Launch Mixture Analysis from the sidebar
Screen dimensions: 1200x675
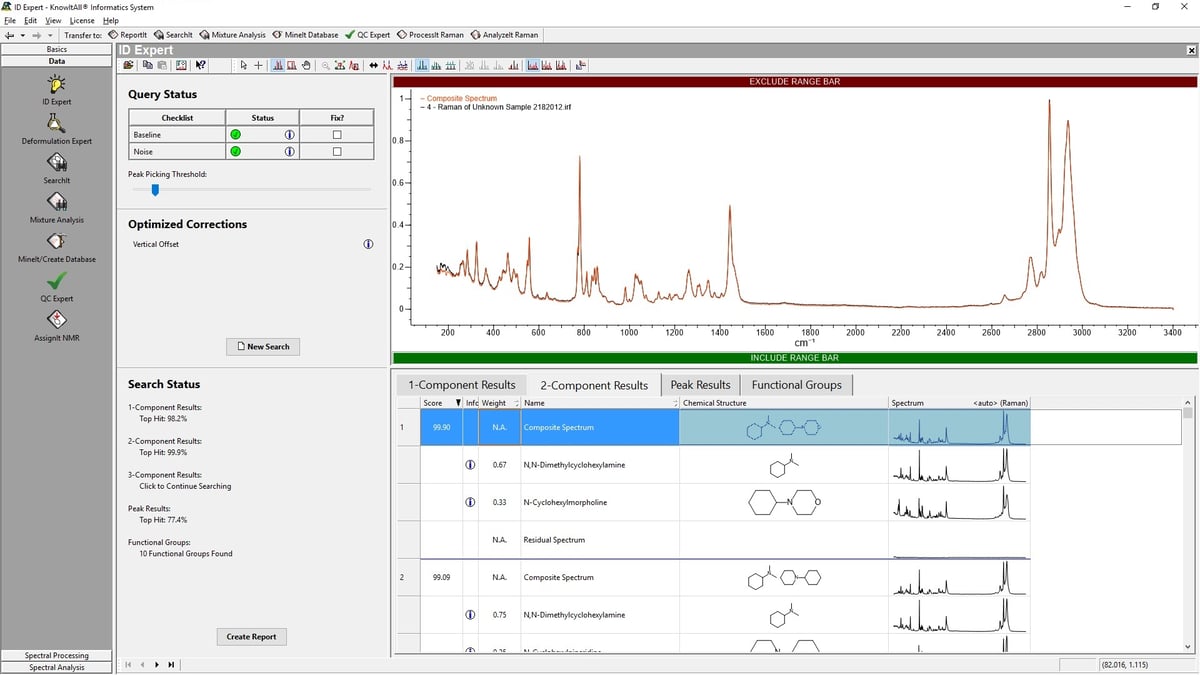pos(56,204)
